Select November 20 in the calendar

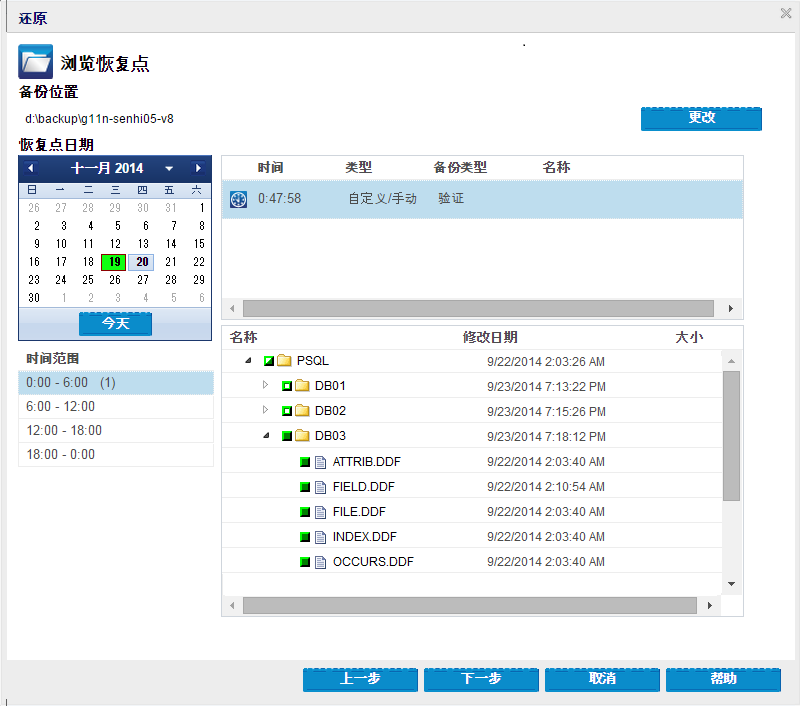tap(143, 262)
